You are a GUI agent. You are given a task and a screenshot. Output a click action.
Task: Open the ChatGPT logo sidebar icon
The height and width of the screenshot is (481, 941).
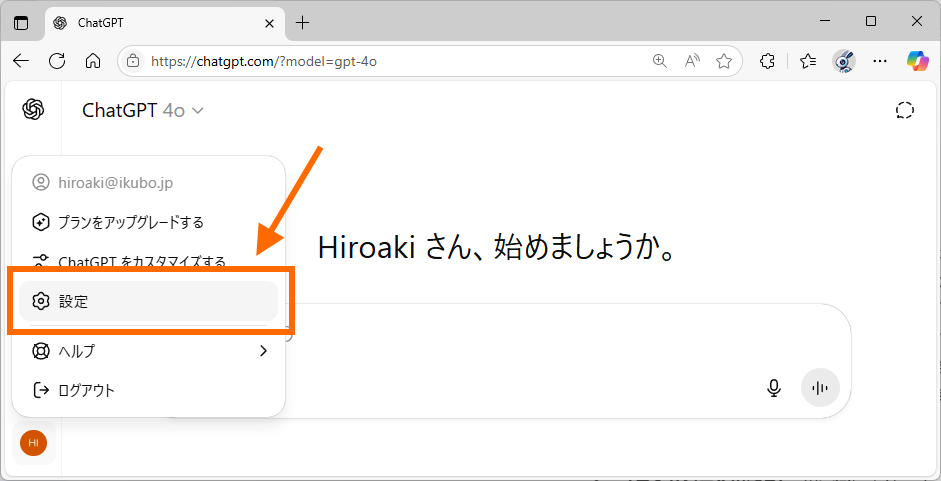point(34,109)
